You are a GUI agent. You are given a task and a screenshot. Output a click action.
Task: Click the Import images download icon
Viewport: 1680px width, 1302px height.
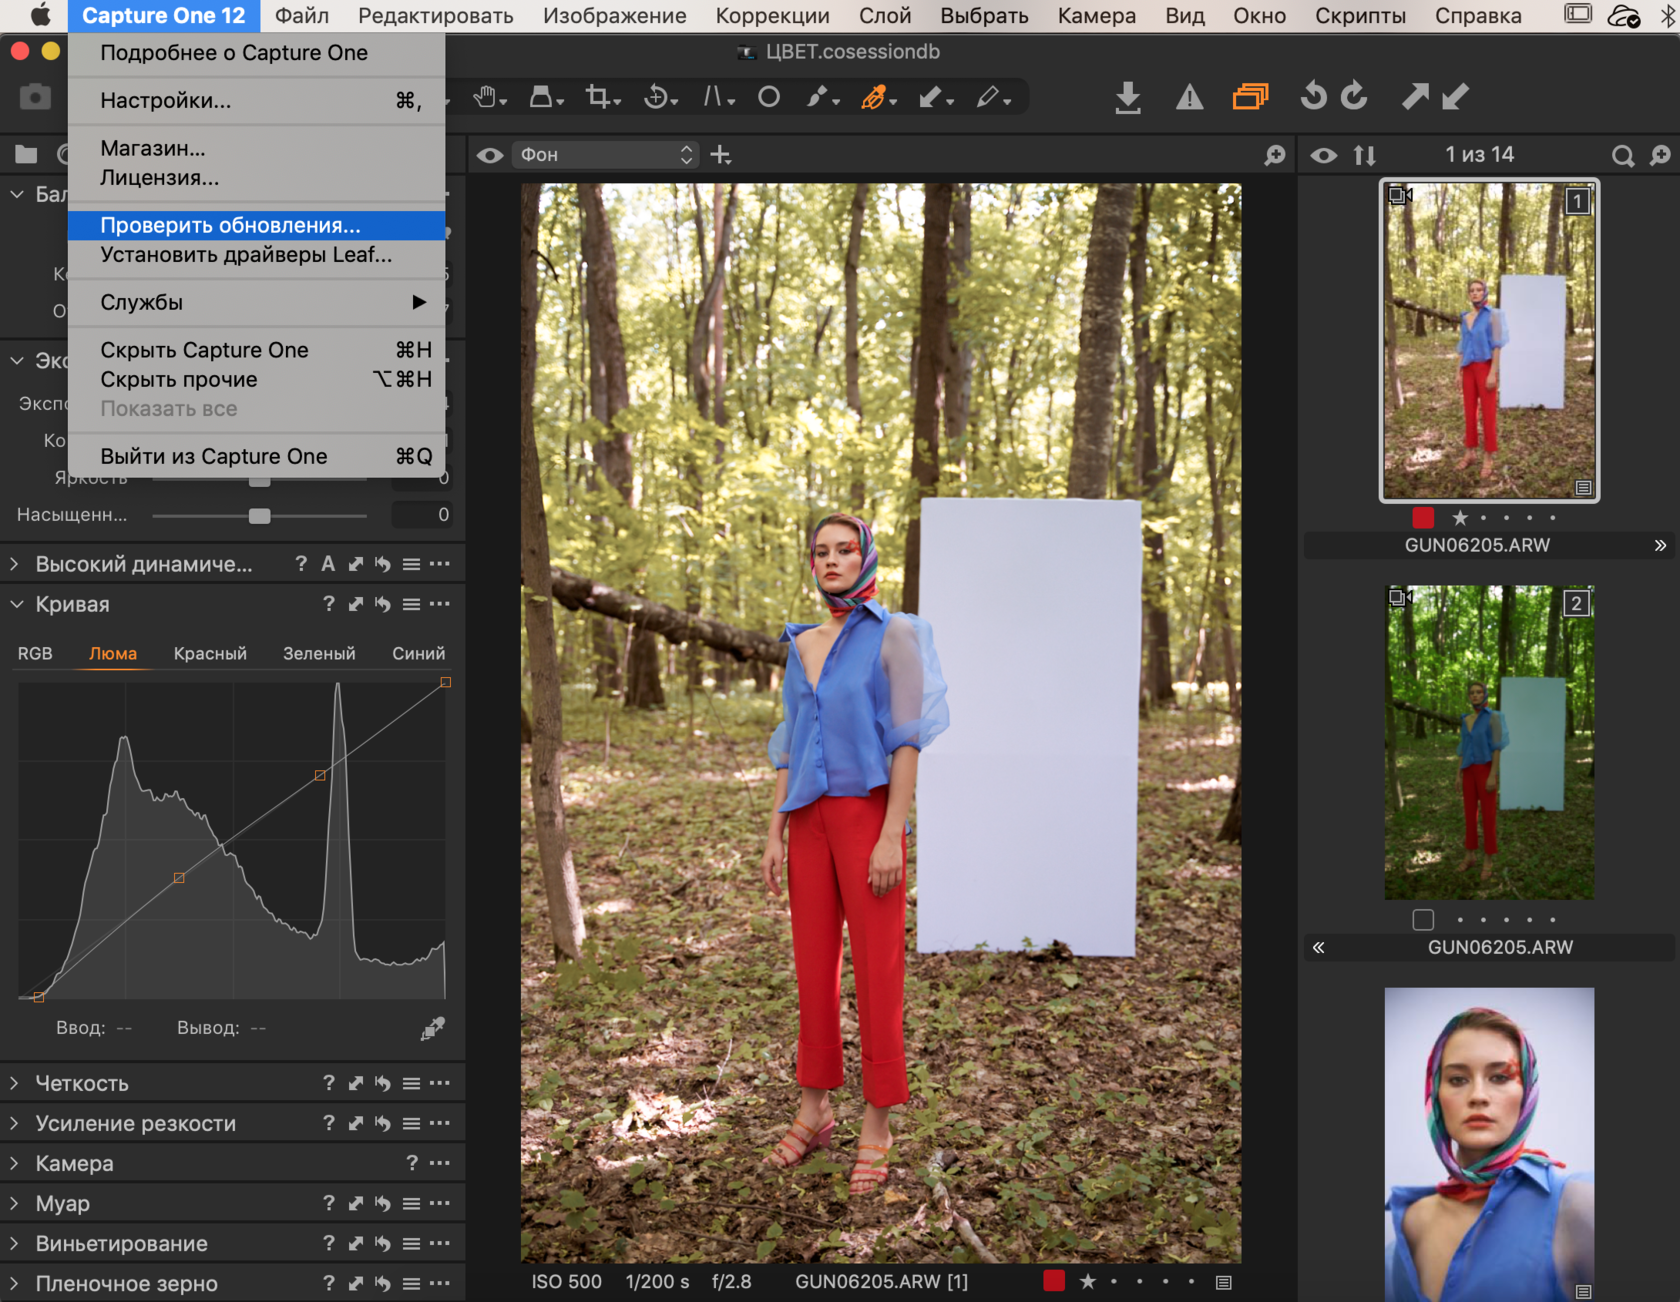(x=1128, y=97)
